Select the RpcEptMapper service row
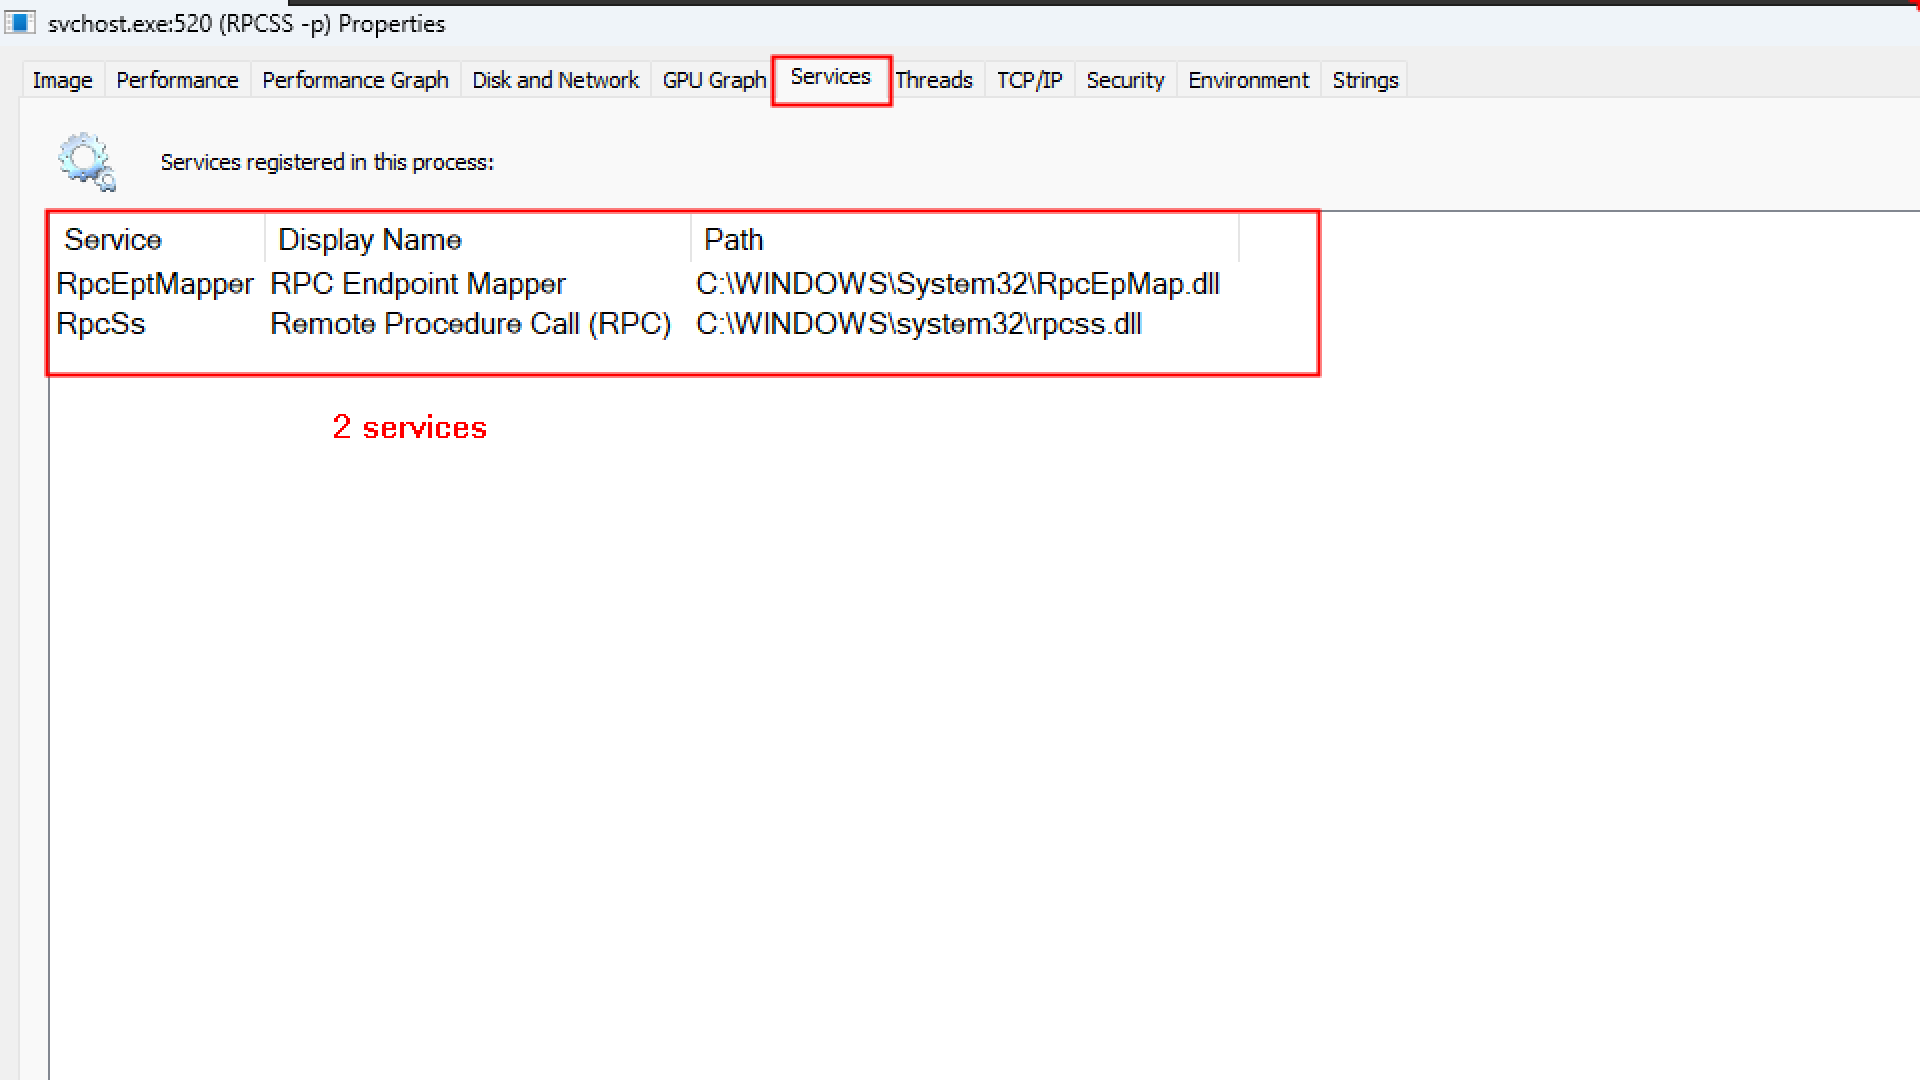This screenshot has height=1080, width=1920. tap(155, 284)
